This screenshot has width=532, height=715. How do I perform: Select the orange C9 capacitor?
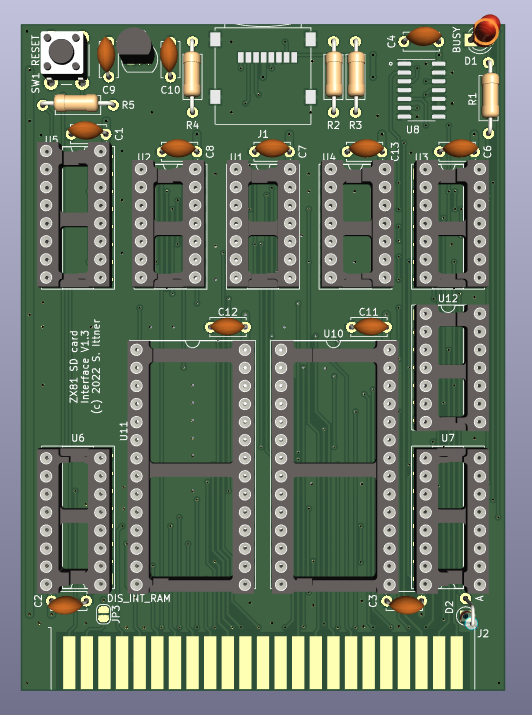106,55
